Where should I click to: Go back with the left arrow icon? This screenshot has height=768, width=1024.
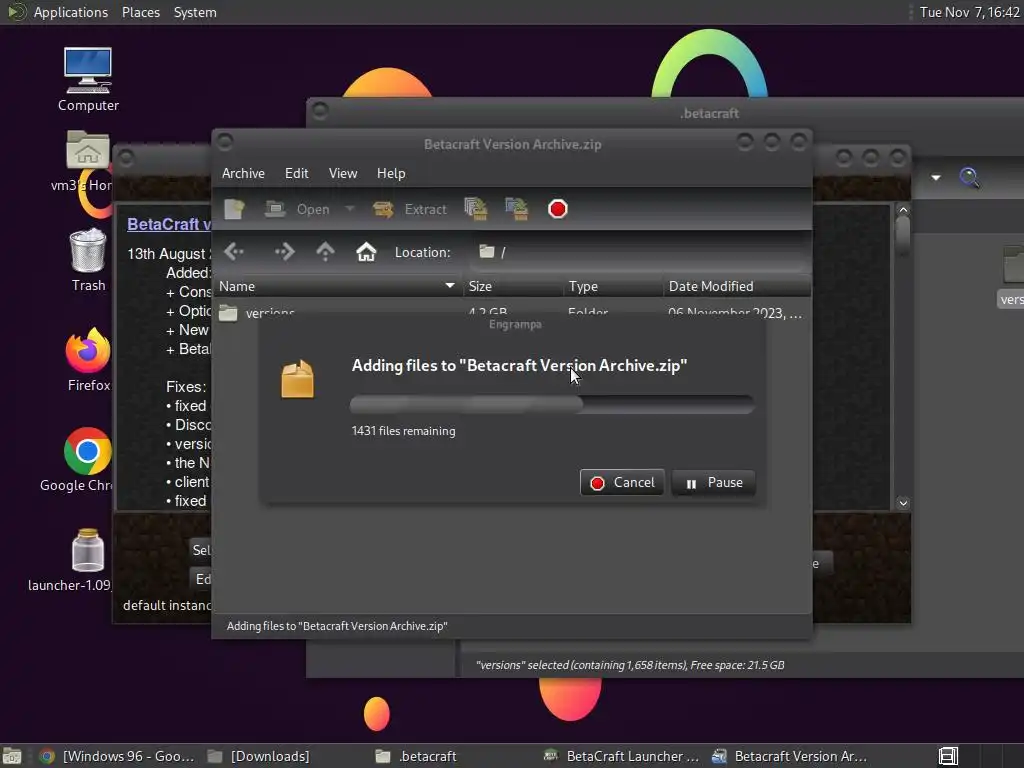point(234,251)
